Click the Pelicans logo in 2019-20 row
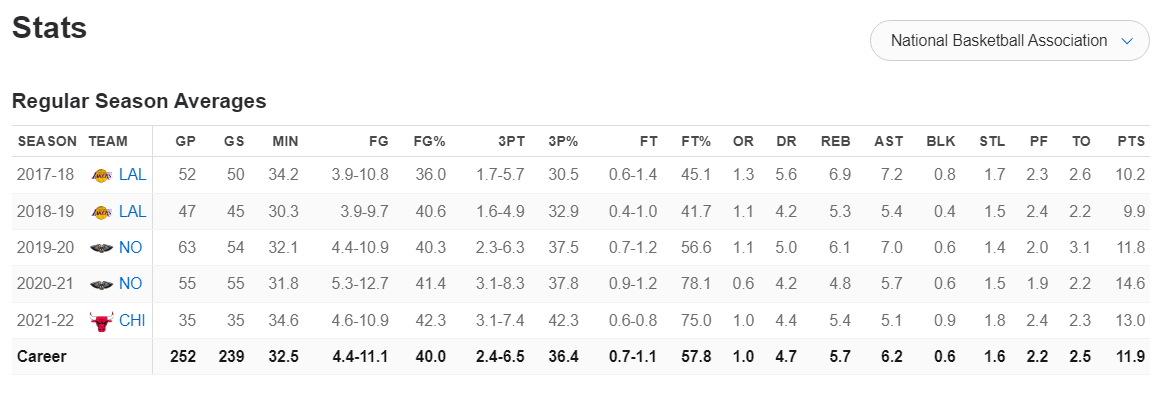 pyautogui.click(x=101, y=248)
